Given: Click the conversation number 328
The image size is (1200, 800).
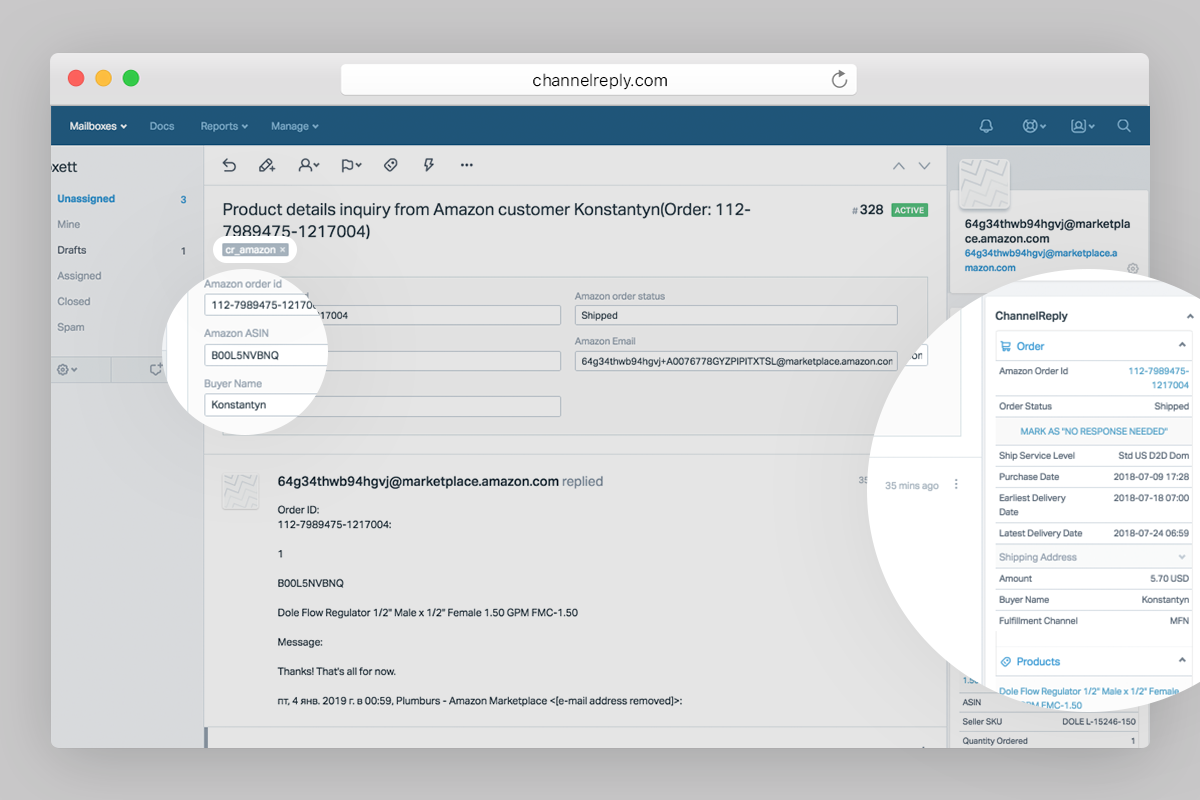Looking at the screenshot, I should click(x=868, y=210).
